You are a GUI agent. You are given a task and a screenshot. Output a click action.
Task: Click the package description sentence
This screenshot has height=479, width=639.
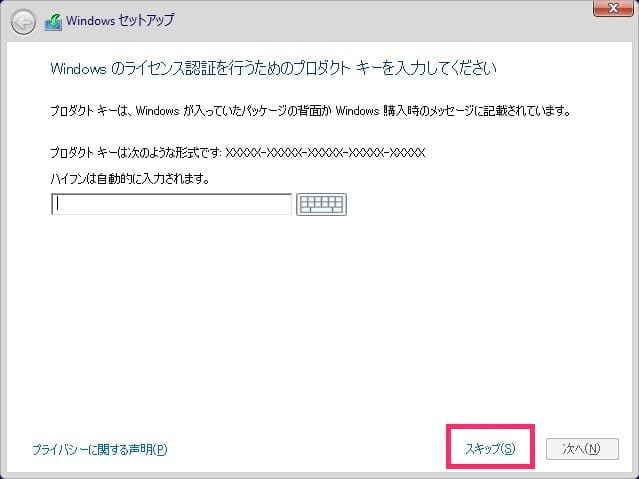coord(317,109)
